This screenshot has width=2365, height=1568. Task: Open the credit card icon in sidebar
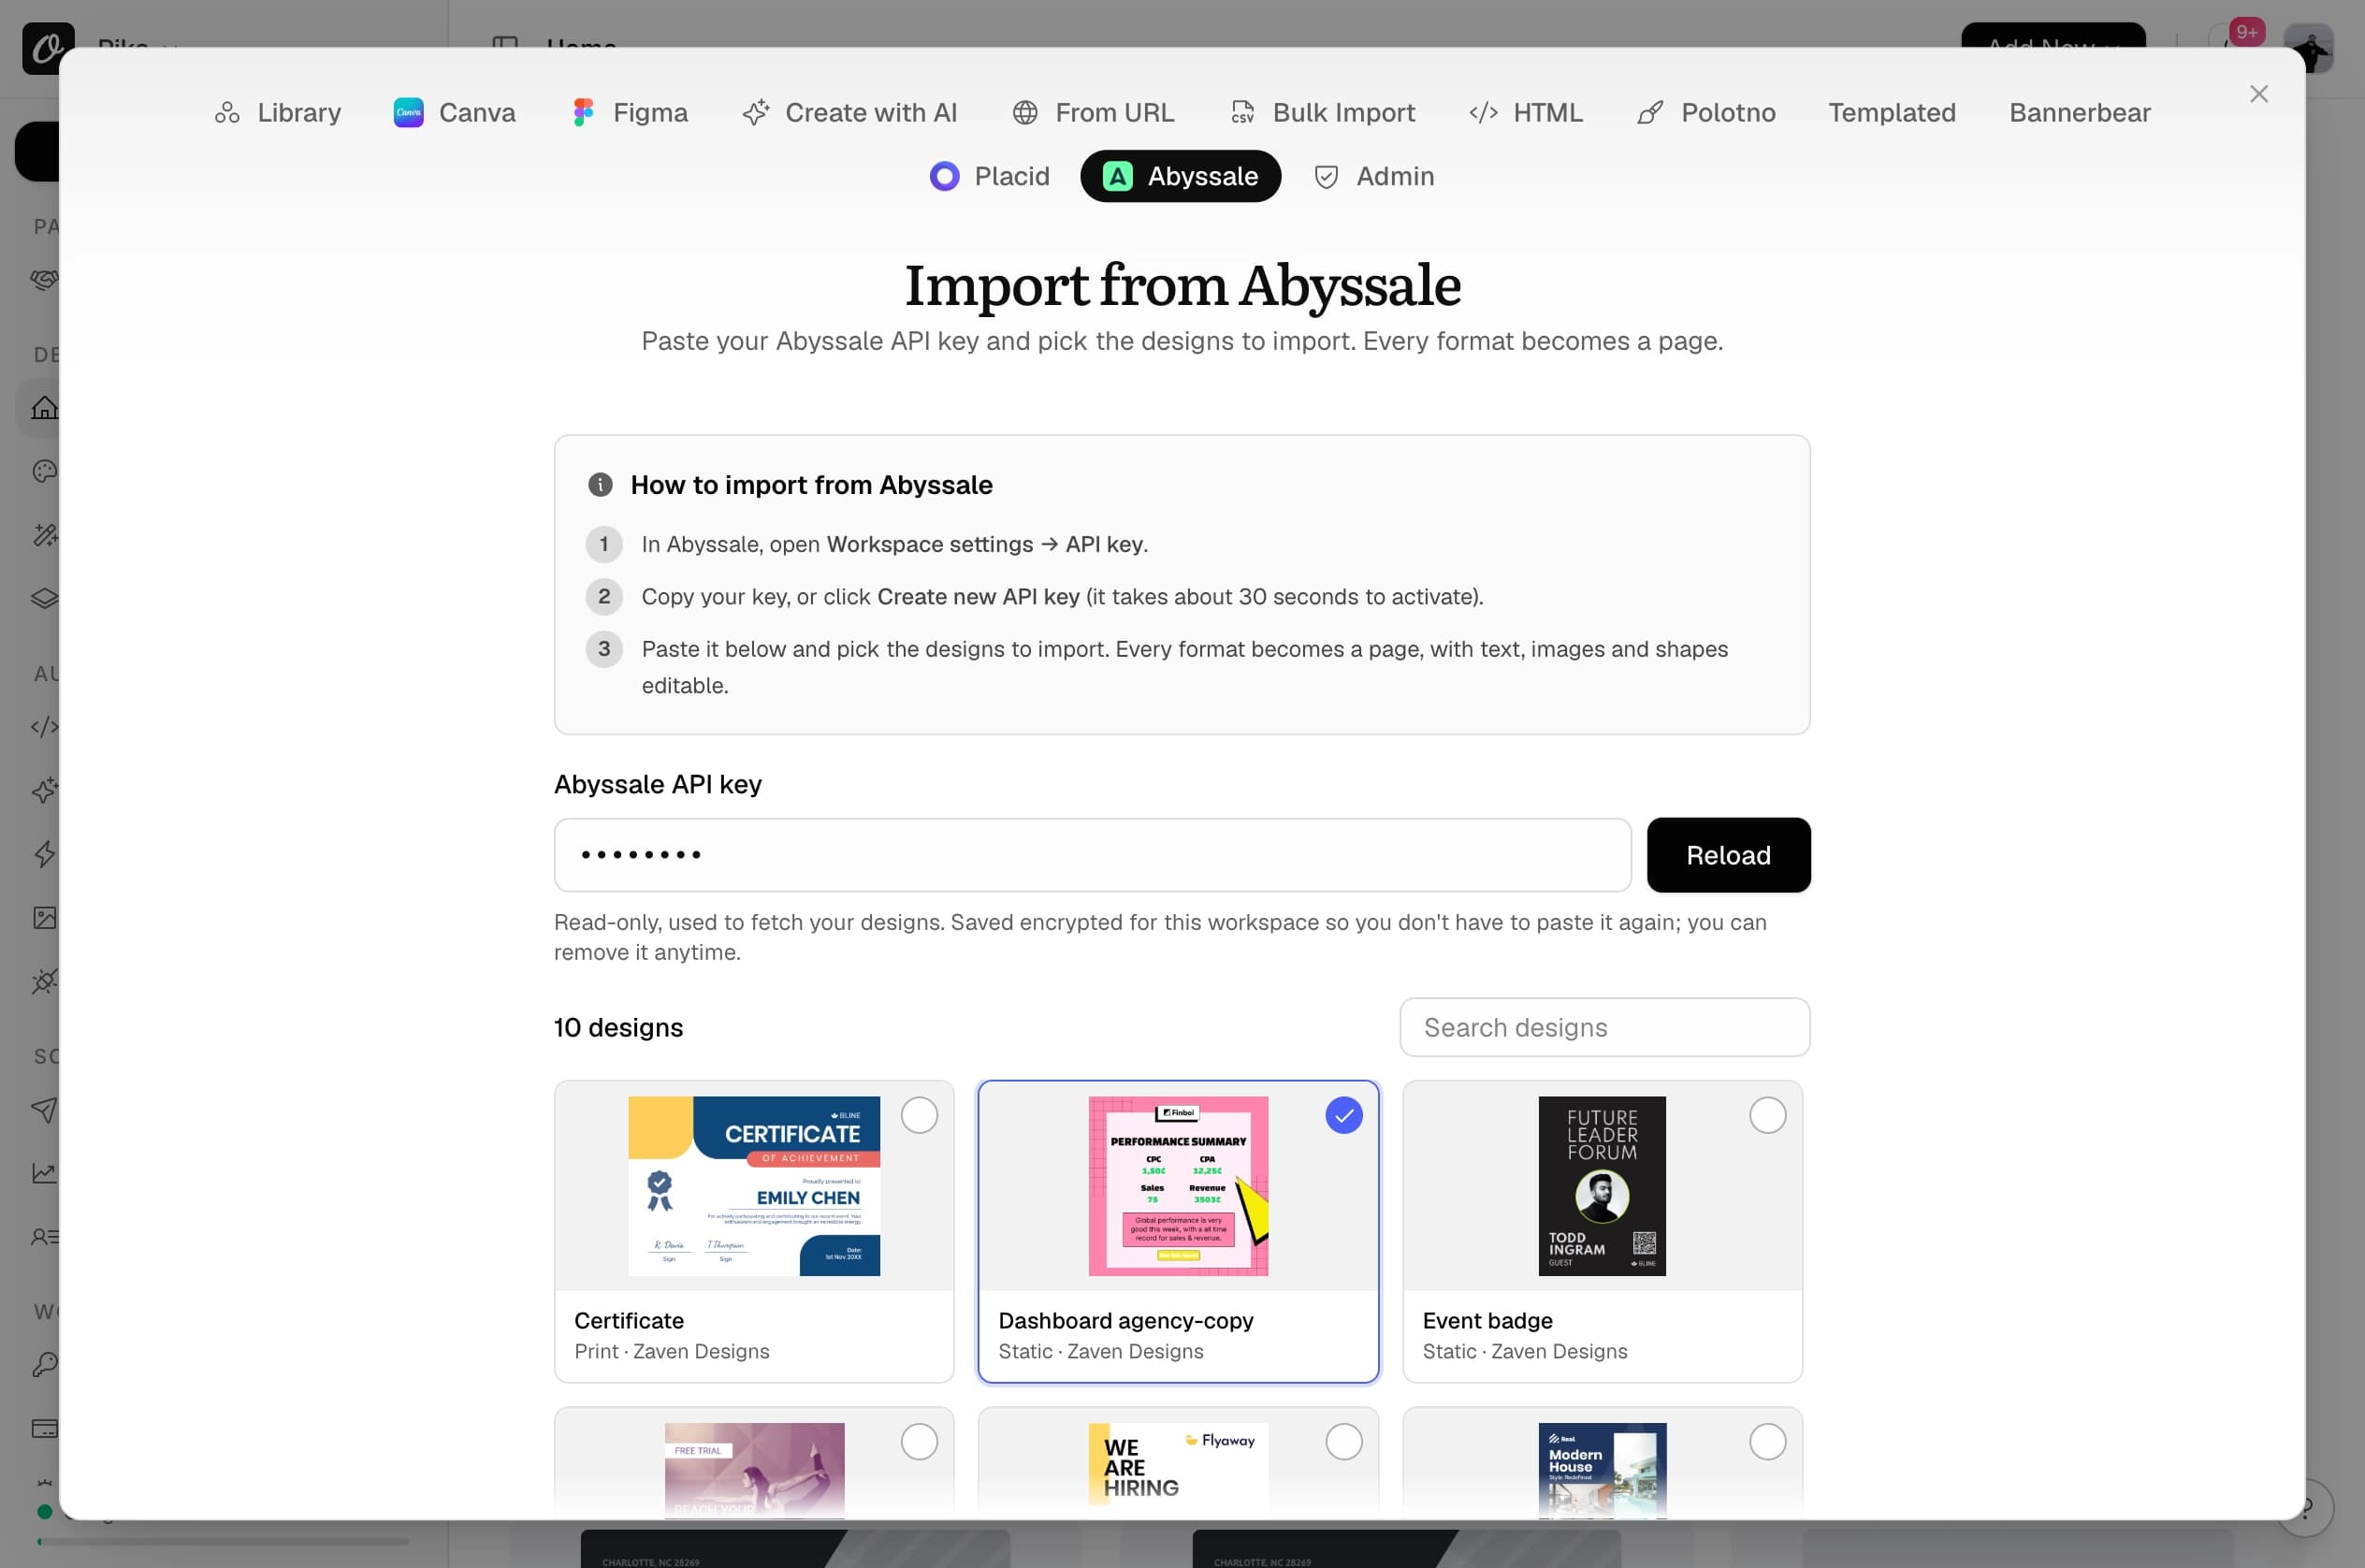coord(44,1428)
